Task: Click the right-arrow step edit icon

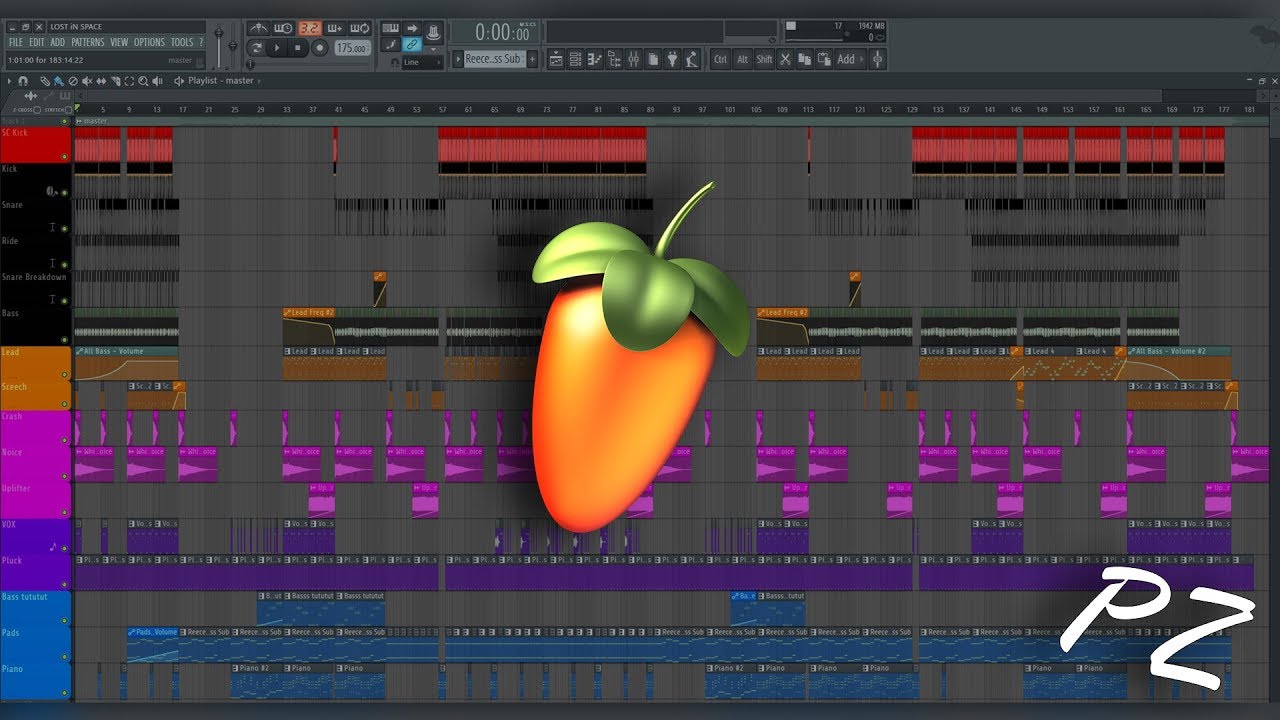Action: [412, 28]
